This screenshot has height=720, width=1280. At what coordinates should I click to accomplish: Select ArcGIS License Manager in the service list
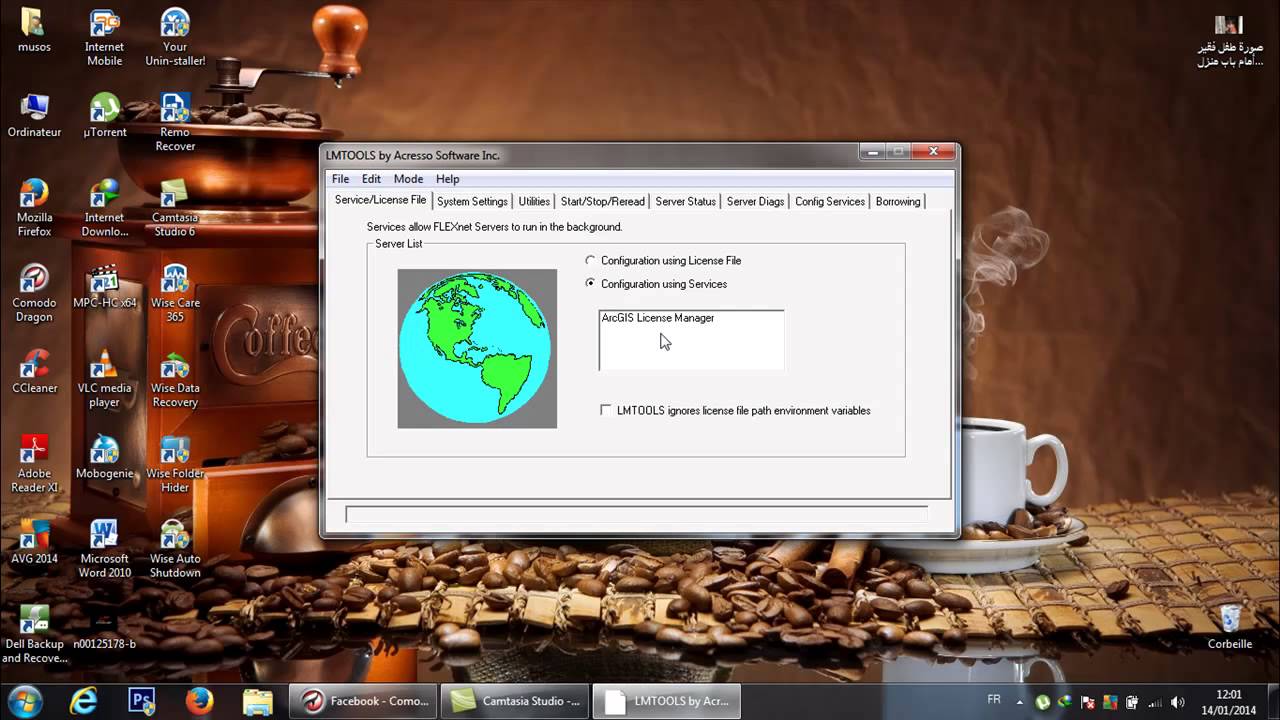[x=658, y=318]
